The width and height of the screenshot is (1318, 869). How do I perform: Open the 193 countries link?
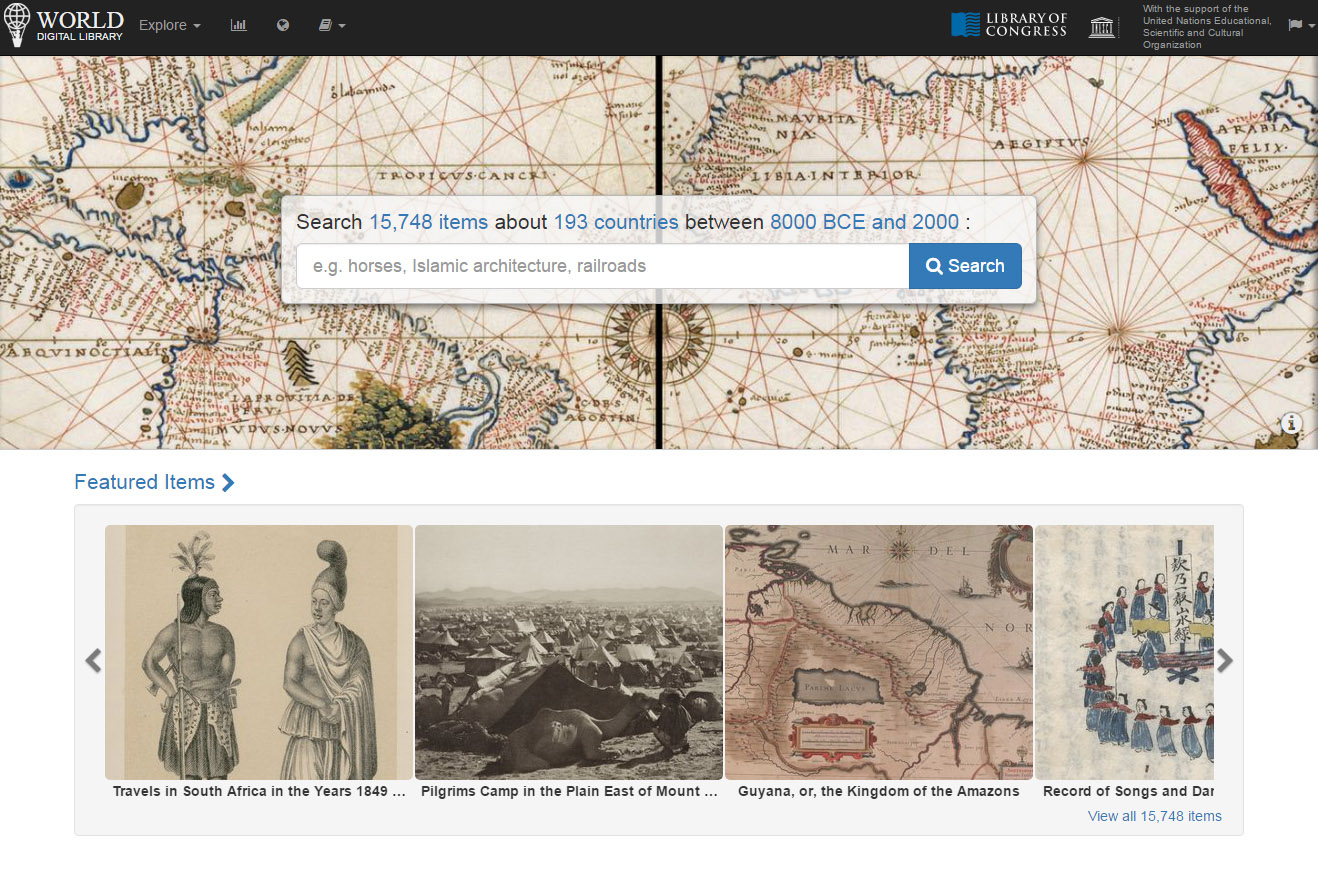(616, 222)
